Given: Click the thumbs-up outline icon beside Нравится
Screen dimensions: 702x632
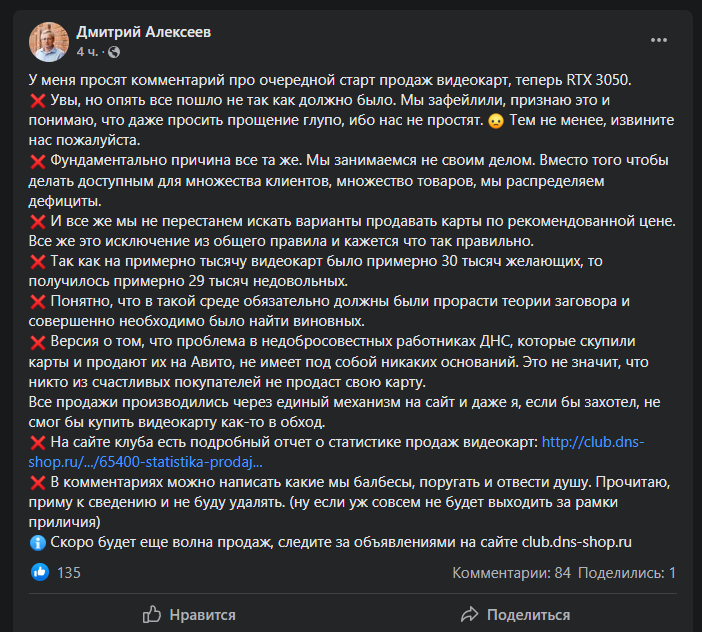Looking at the screenshot, I should point(152,614).
